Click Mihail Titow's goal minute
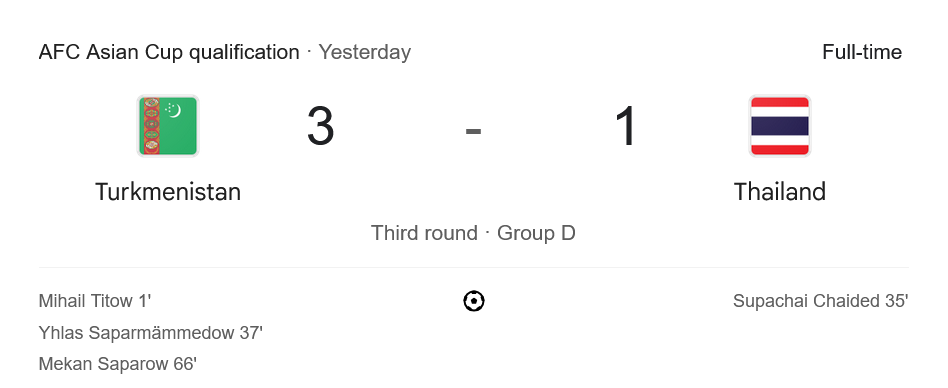 [x=144, y=301]
